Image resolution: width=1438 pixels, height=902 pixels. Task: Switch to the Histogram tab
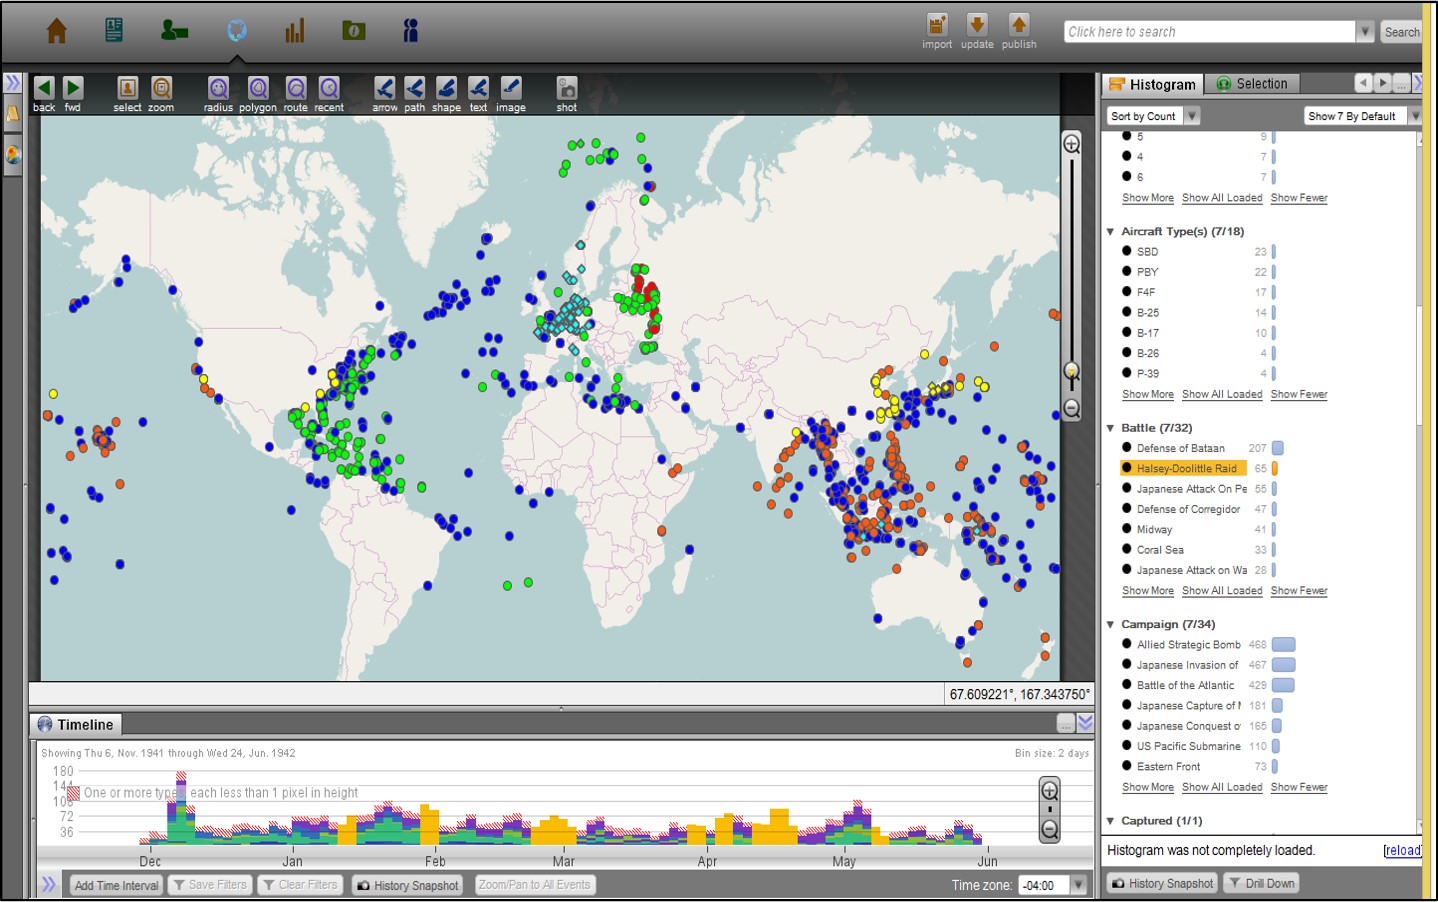tap(1152, 84)
